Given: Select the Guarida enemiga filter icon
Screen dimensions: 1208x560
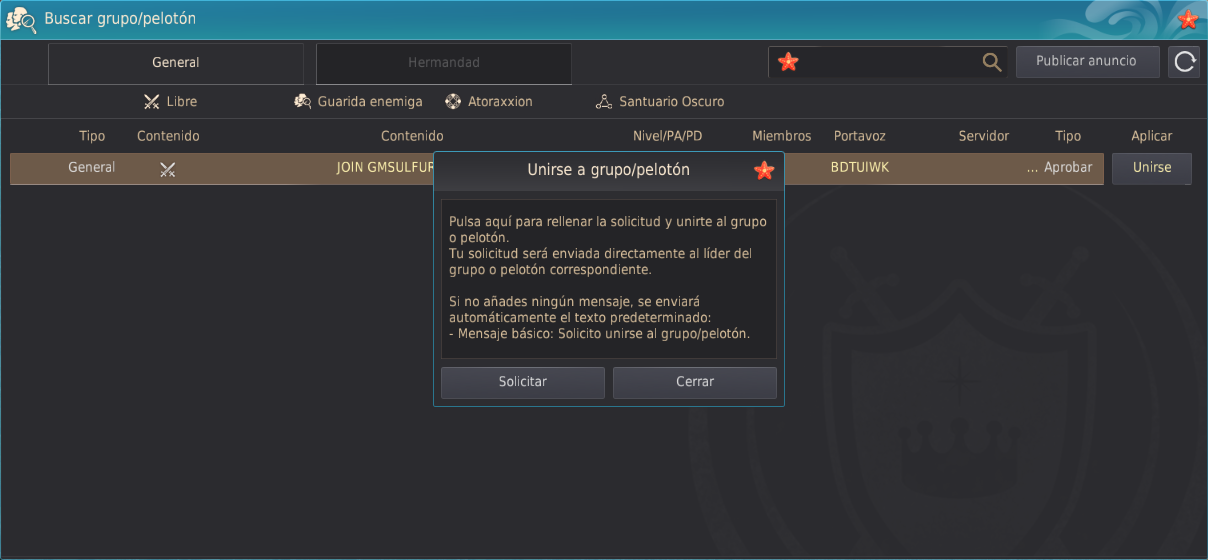Looking at the screenshot, I should (303, 101).
